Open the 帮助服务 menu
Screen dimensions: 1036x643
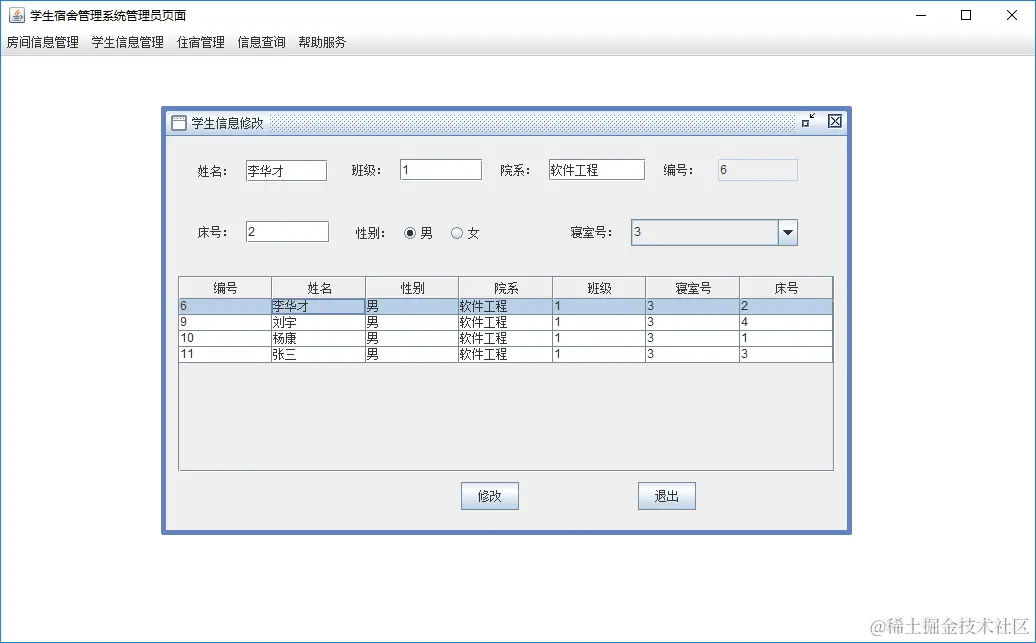tap(322, 42)
